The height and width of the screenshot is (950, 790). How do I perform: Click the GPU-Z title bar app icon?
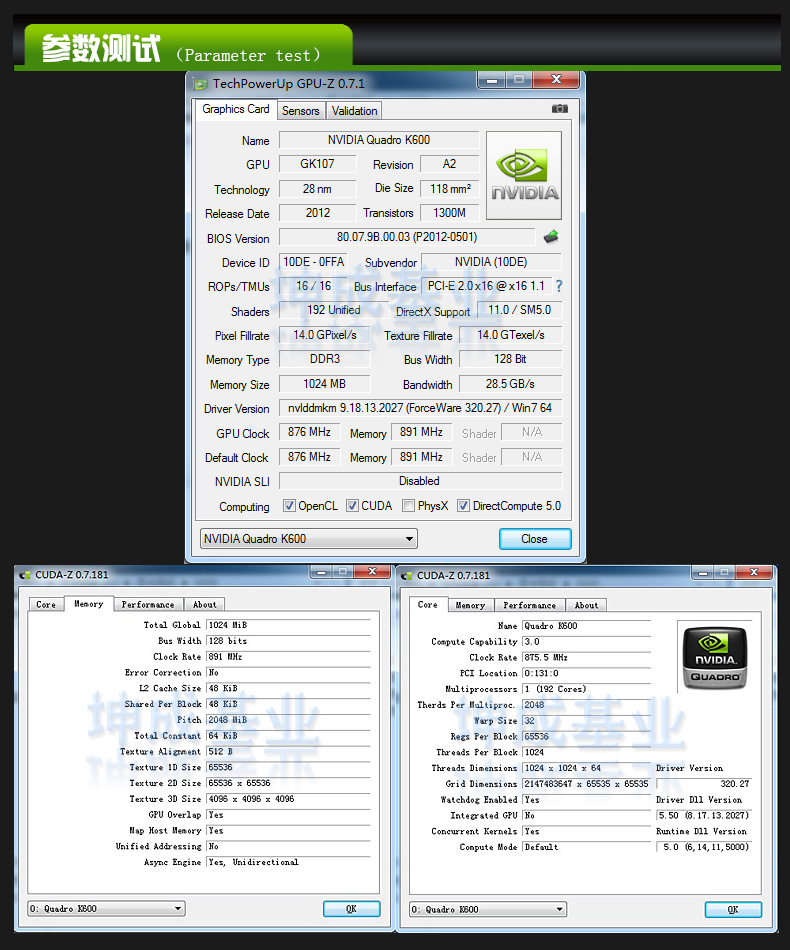200,84
